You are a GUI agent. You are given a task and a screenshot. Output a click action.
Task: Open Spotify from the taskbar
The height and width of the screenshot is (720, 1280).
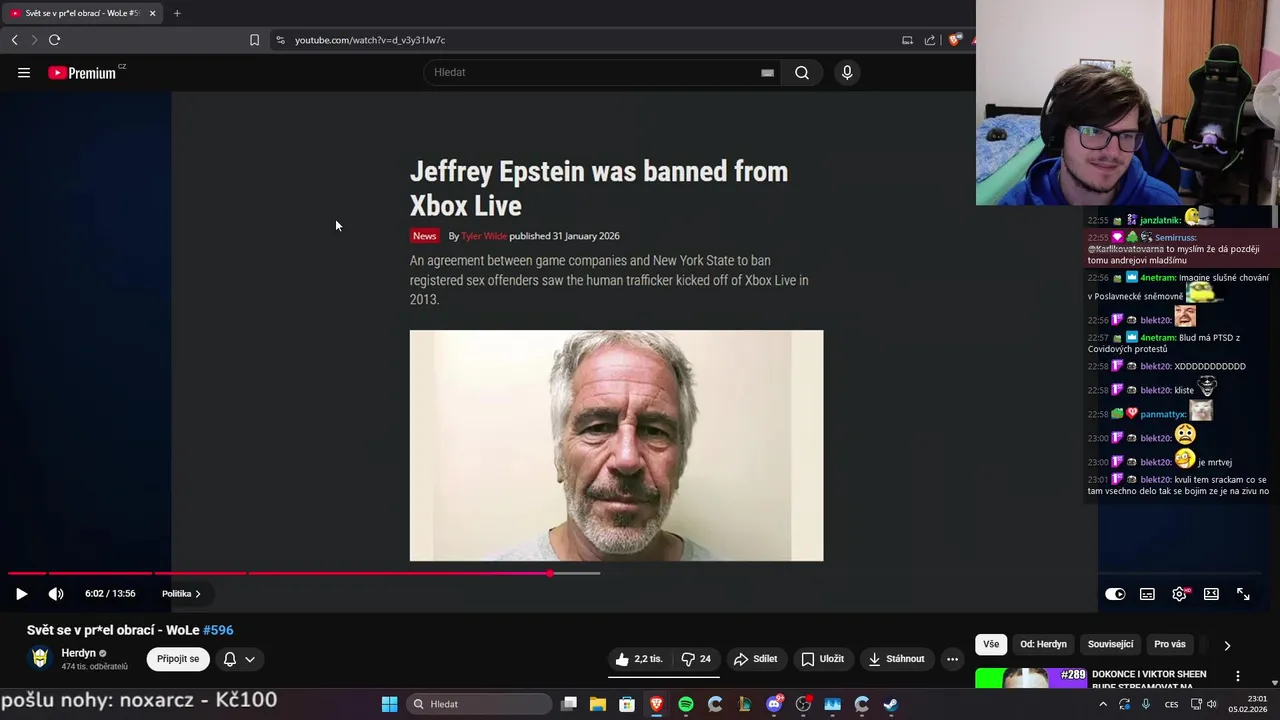click(x=686, y=704)
